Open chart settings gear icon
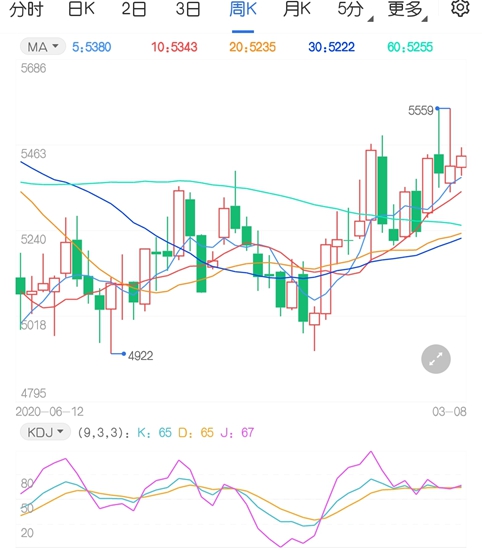This screenshot has width=482, height=550. click(x=460, y=8)
